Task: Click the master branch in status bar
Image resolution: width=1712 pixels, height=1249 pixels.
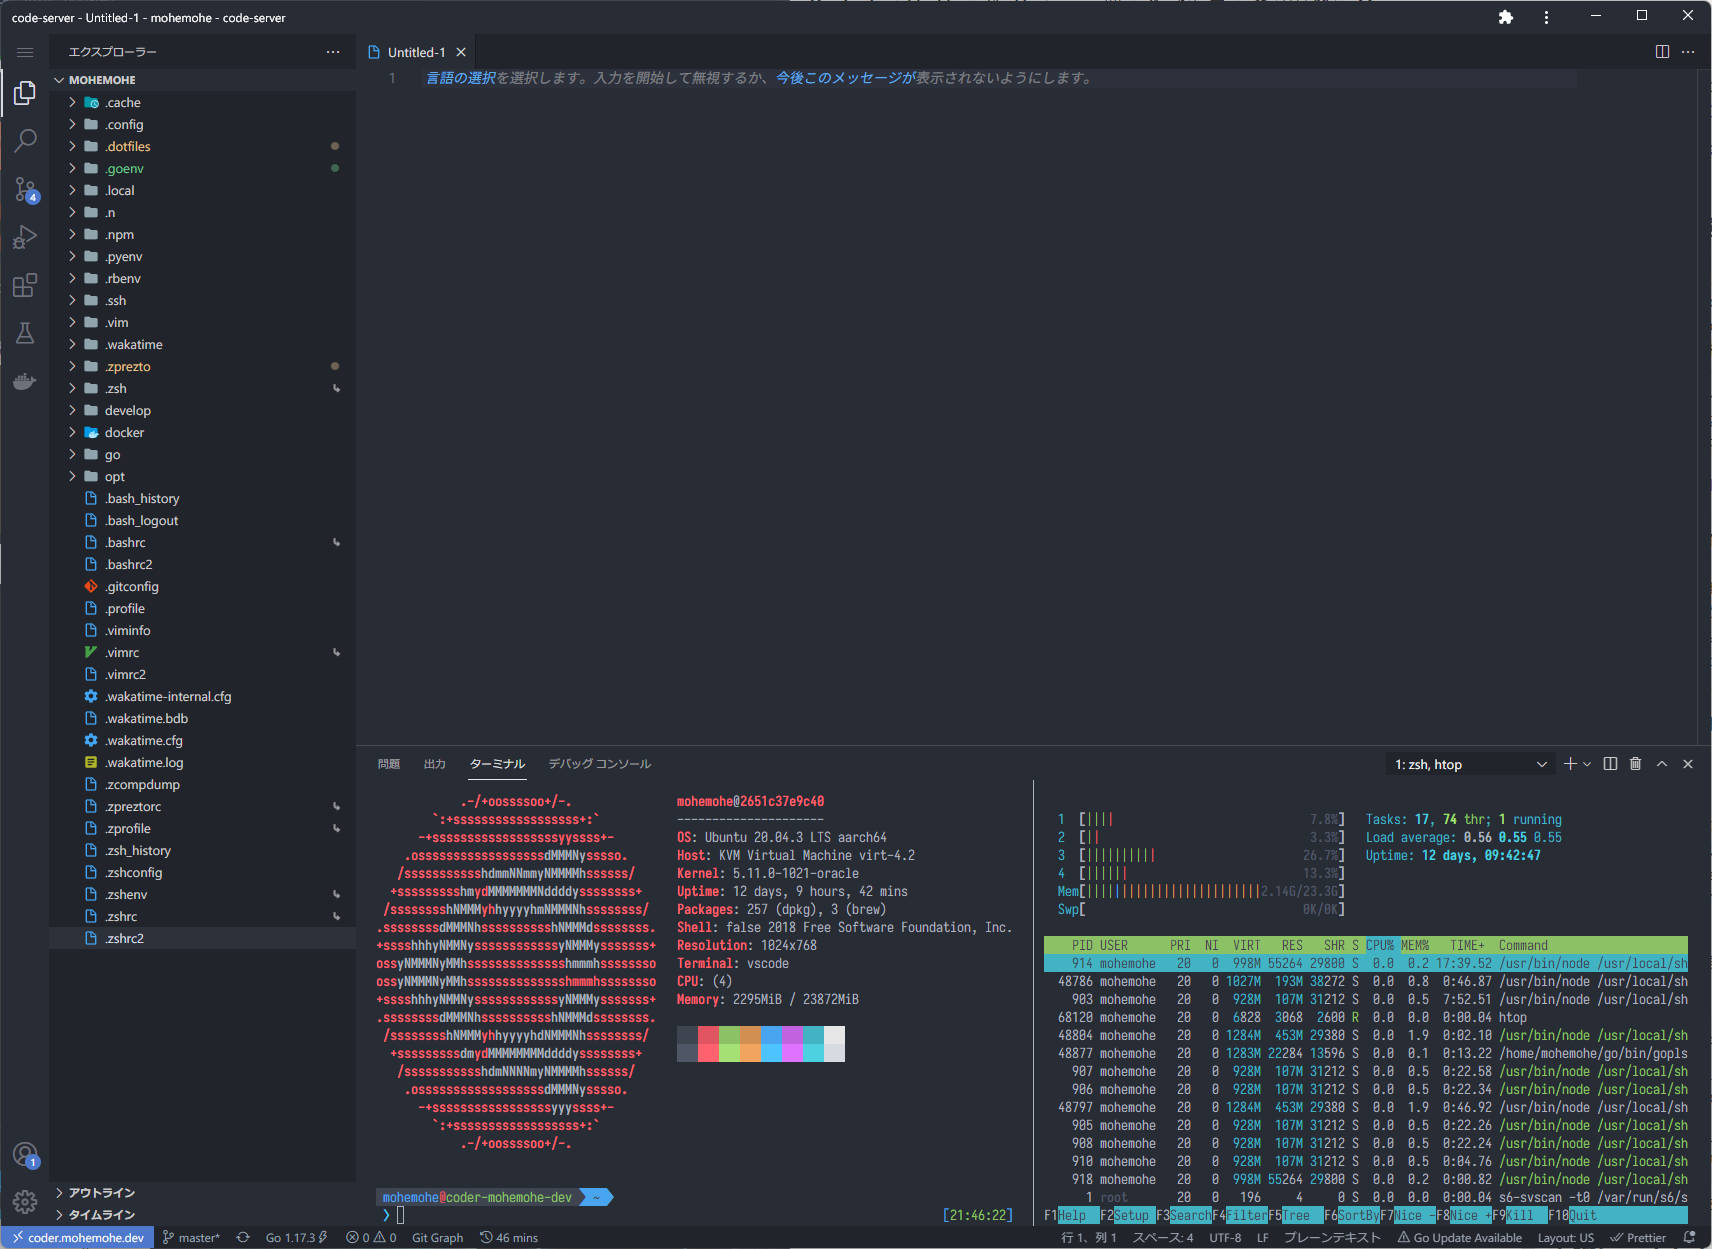Action: tap(191, 1238)
